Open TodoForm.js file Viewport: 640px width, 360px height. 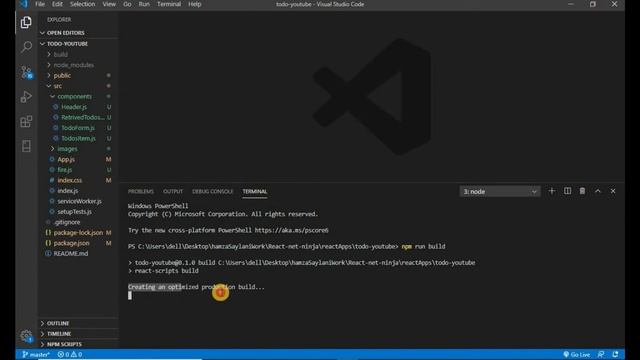[x=78, y=128]
